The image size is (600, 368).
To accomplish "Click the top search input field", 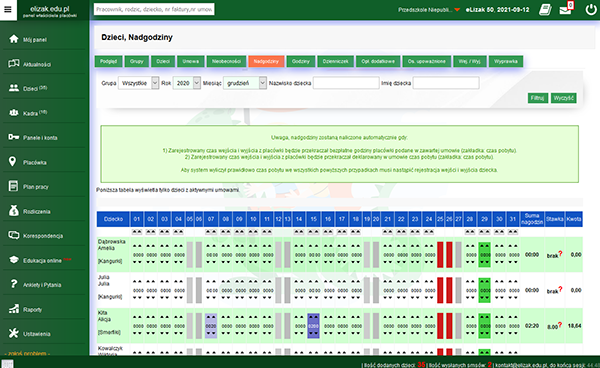I will (154, 9).
